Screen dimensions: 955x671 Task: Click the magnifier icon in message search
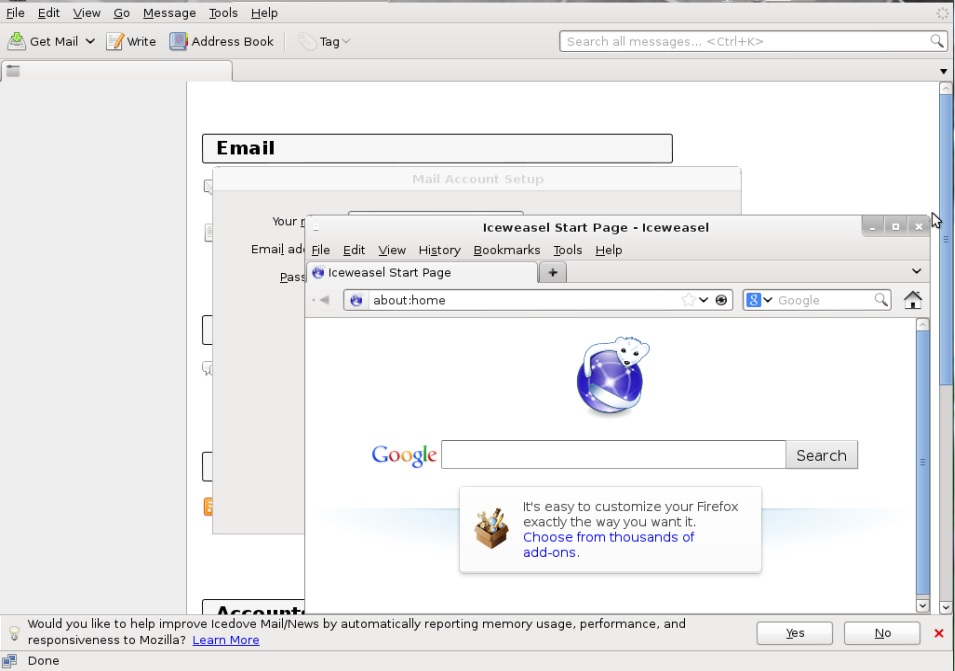pyautogui.click(x=937, y=41)
